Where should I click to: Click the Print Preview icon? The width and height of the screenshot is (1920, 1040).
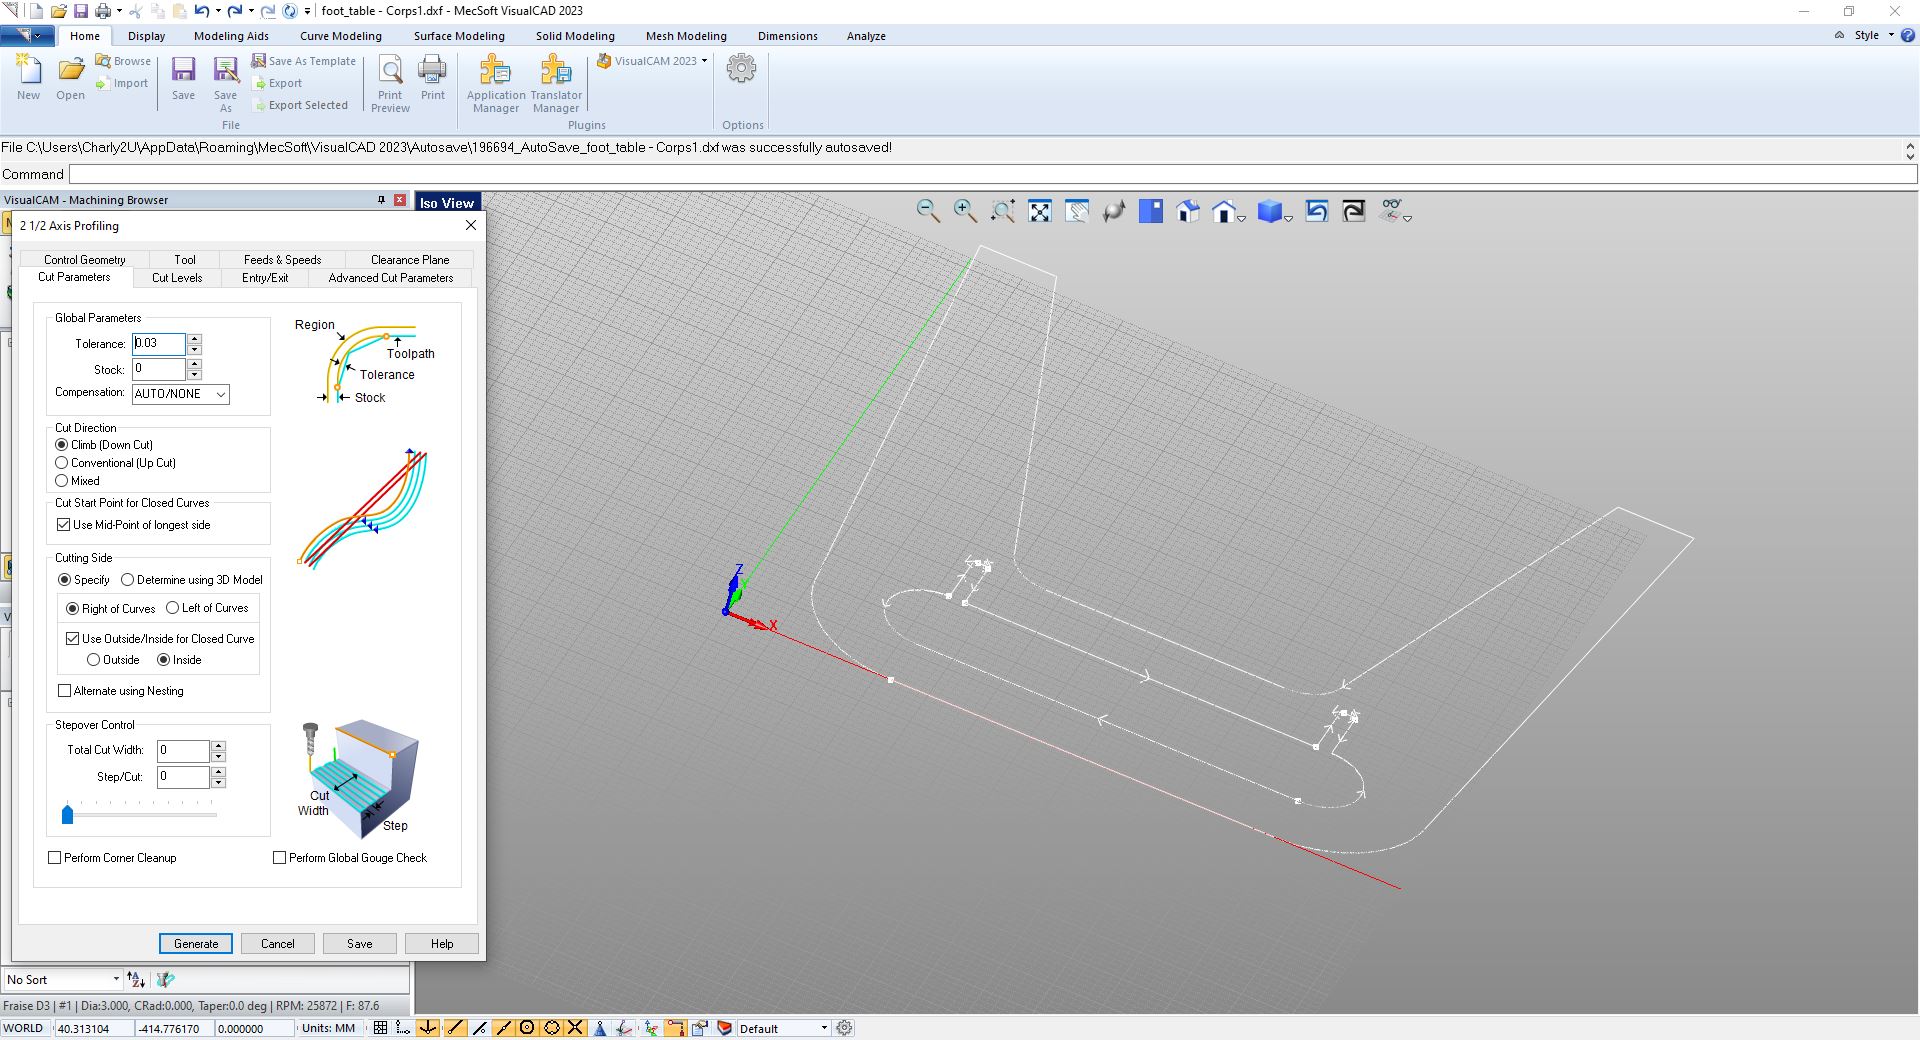click(x=390, y=84)
